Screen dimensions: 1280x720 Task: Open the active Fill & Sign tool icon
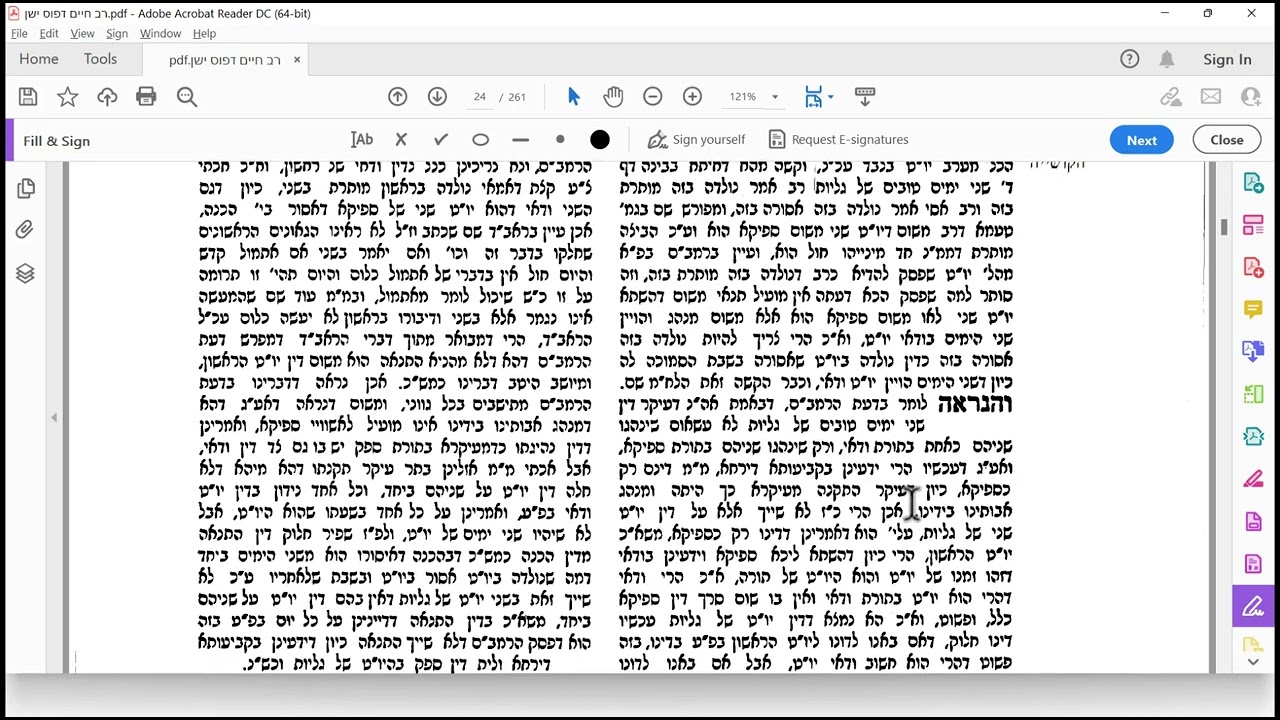[x=1254, y=606]
